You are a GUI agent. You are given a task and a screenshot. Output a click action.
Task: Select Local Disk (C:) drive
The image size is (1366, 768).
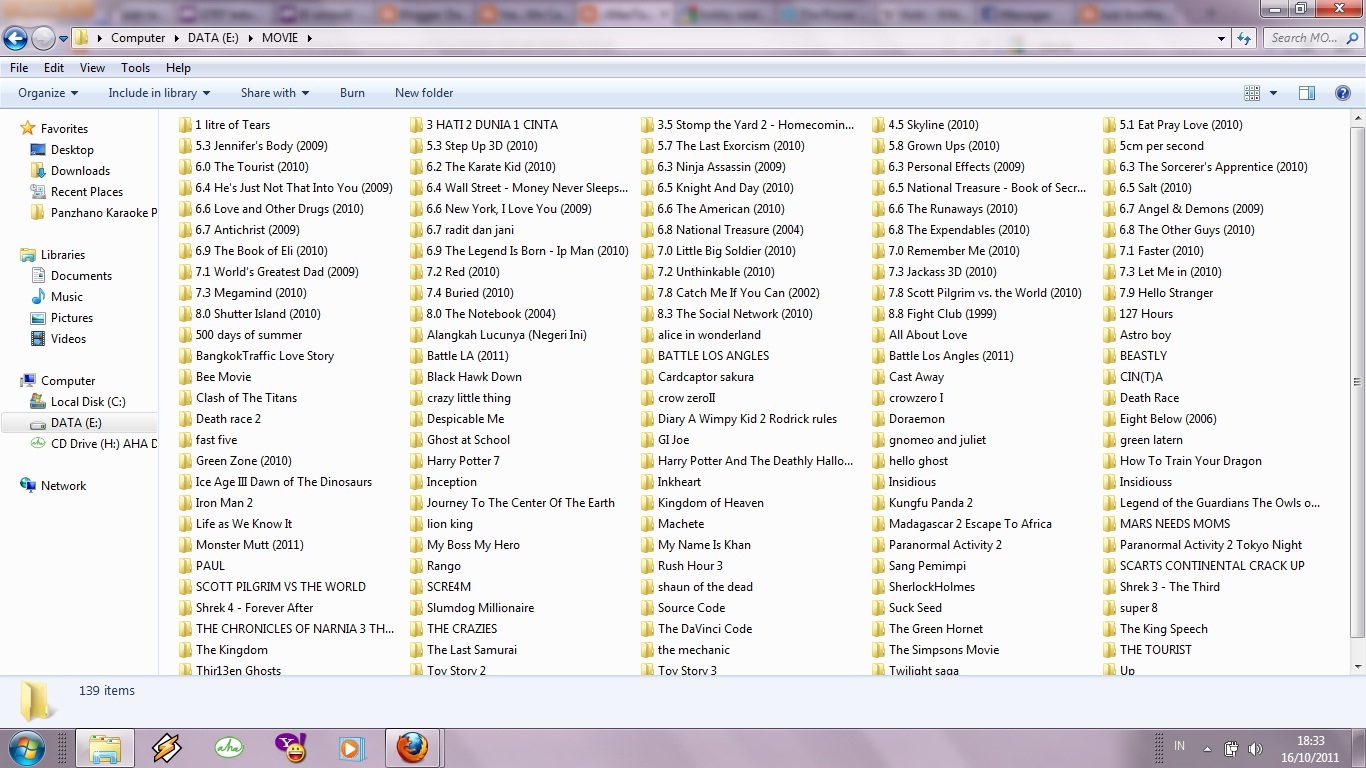[88, 402]
